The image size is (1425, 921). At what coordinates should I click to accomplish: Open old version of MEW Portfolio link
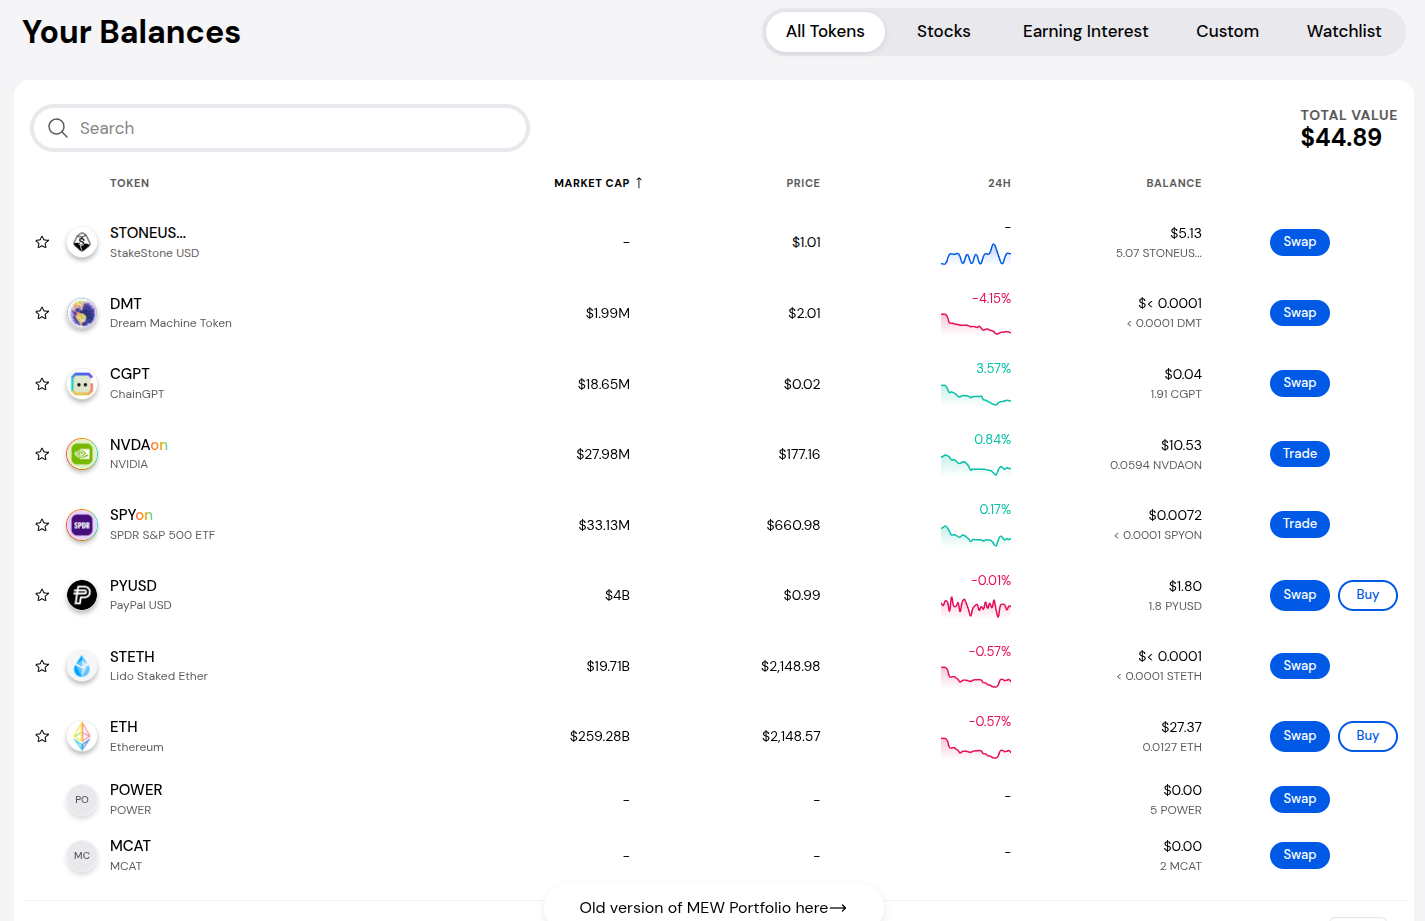click(x=713, y=908)
